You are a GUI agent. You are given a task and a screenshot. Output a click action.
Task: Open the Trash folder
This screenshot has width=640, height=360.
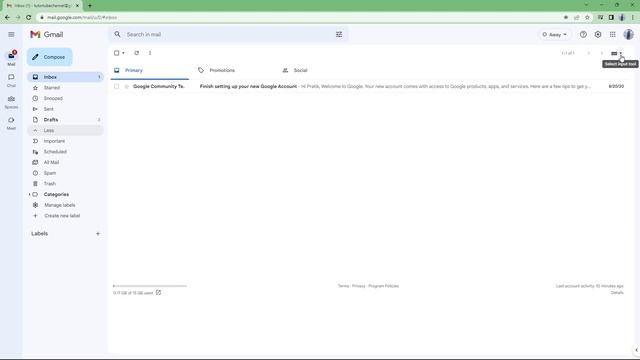coord(65,184)
